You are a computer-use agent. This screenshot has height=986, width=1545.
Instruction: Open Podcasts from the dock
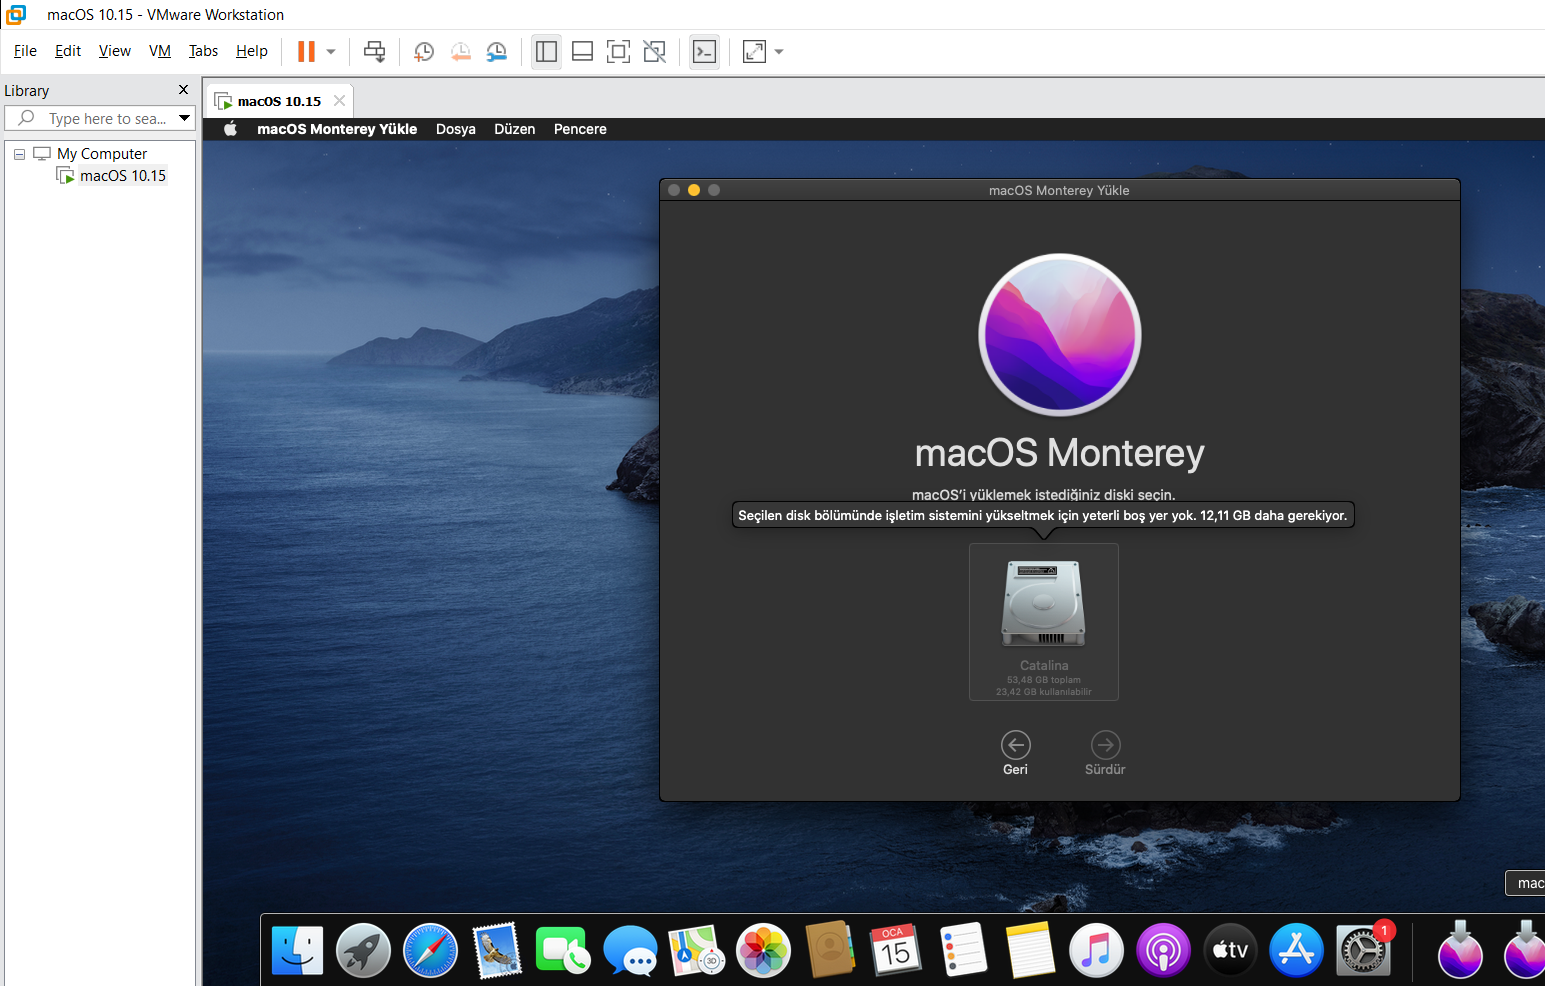click(x=1163, y=950)
